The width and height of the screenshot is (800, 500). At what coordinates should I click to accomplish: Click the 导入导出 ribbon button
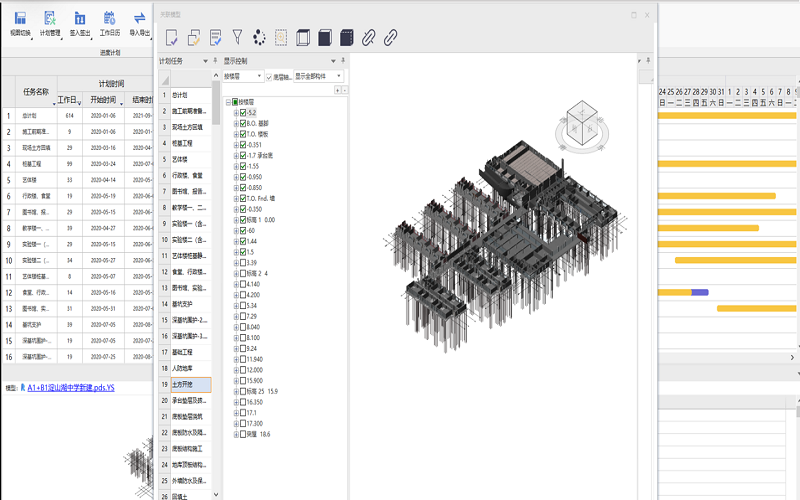pos(139,24)
